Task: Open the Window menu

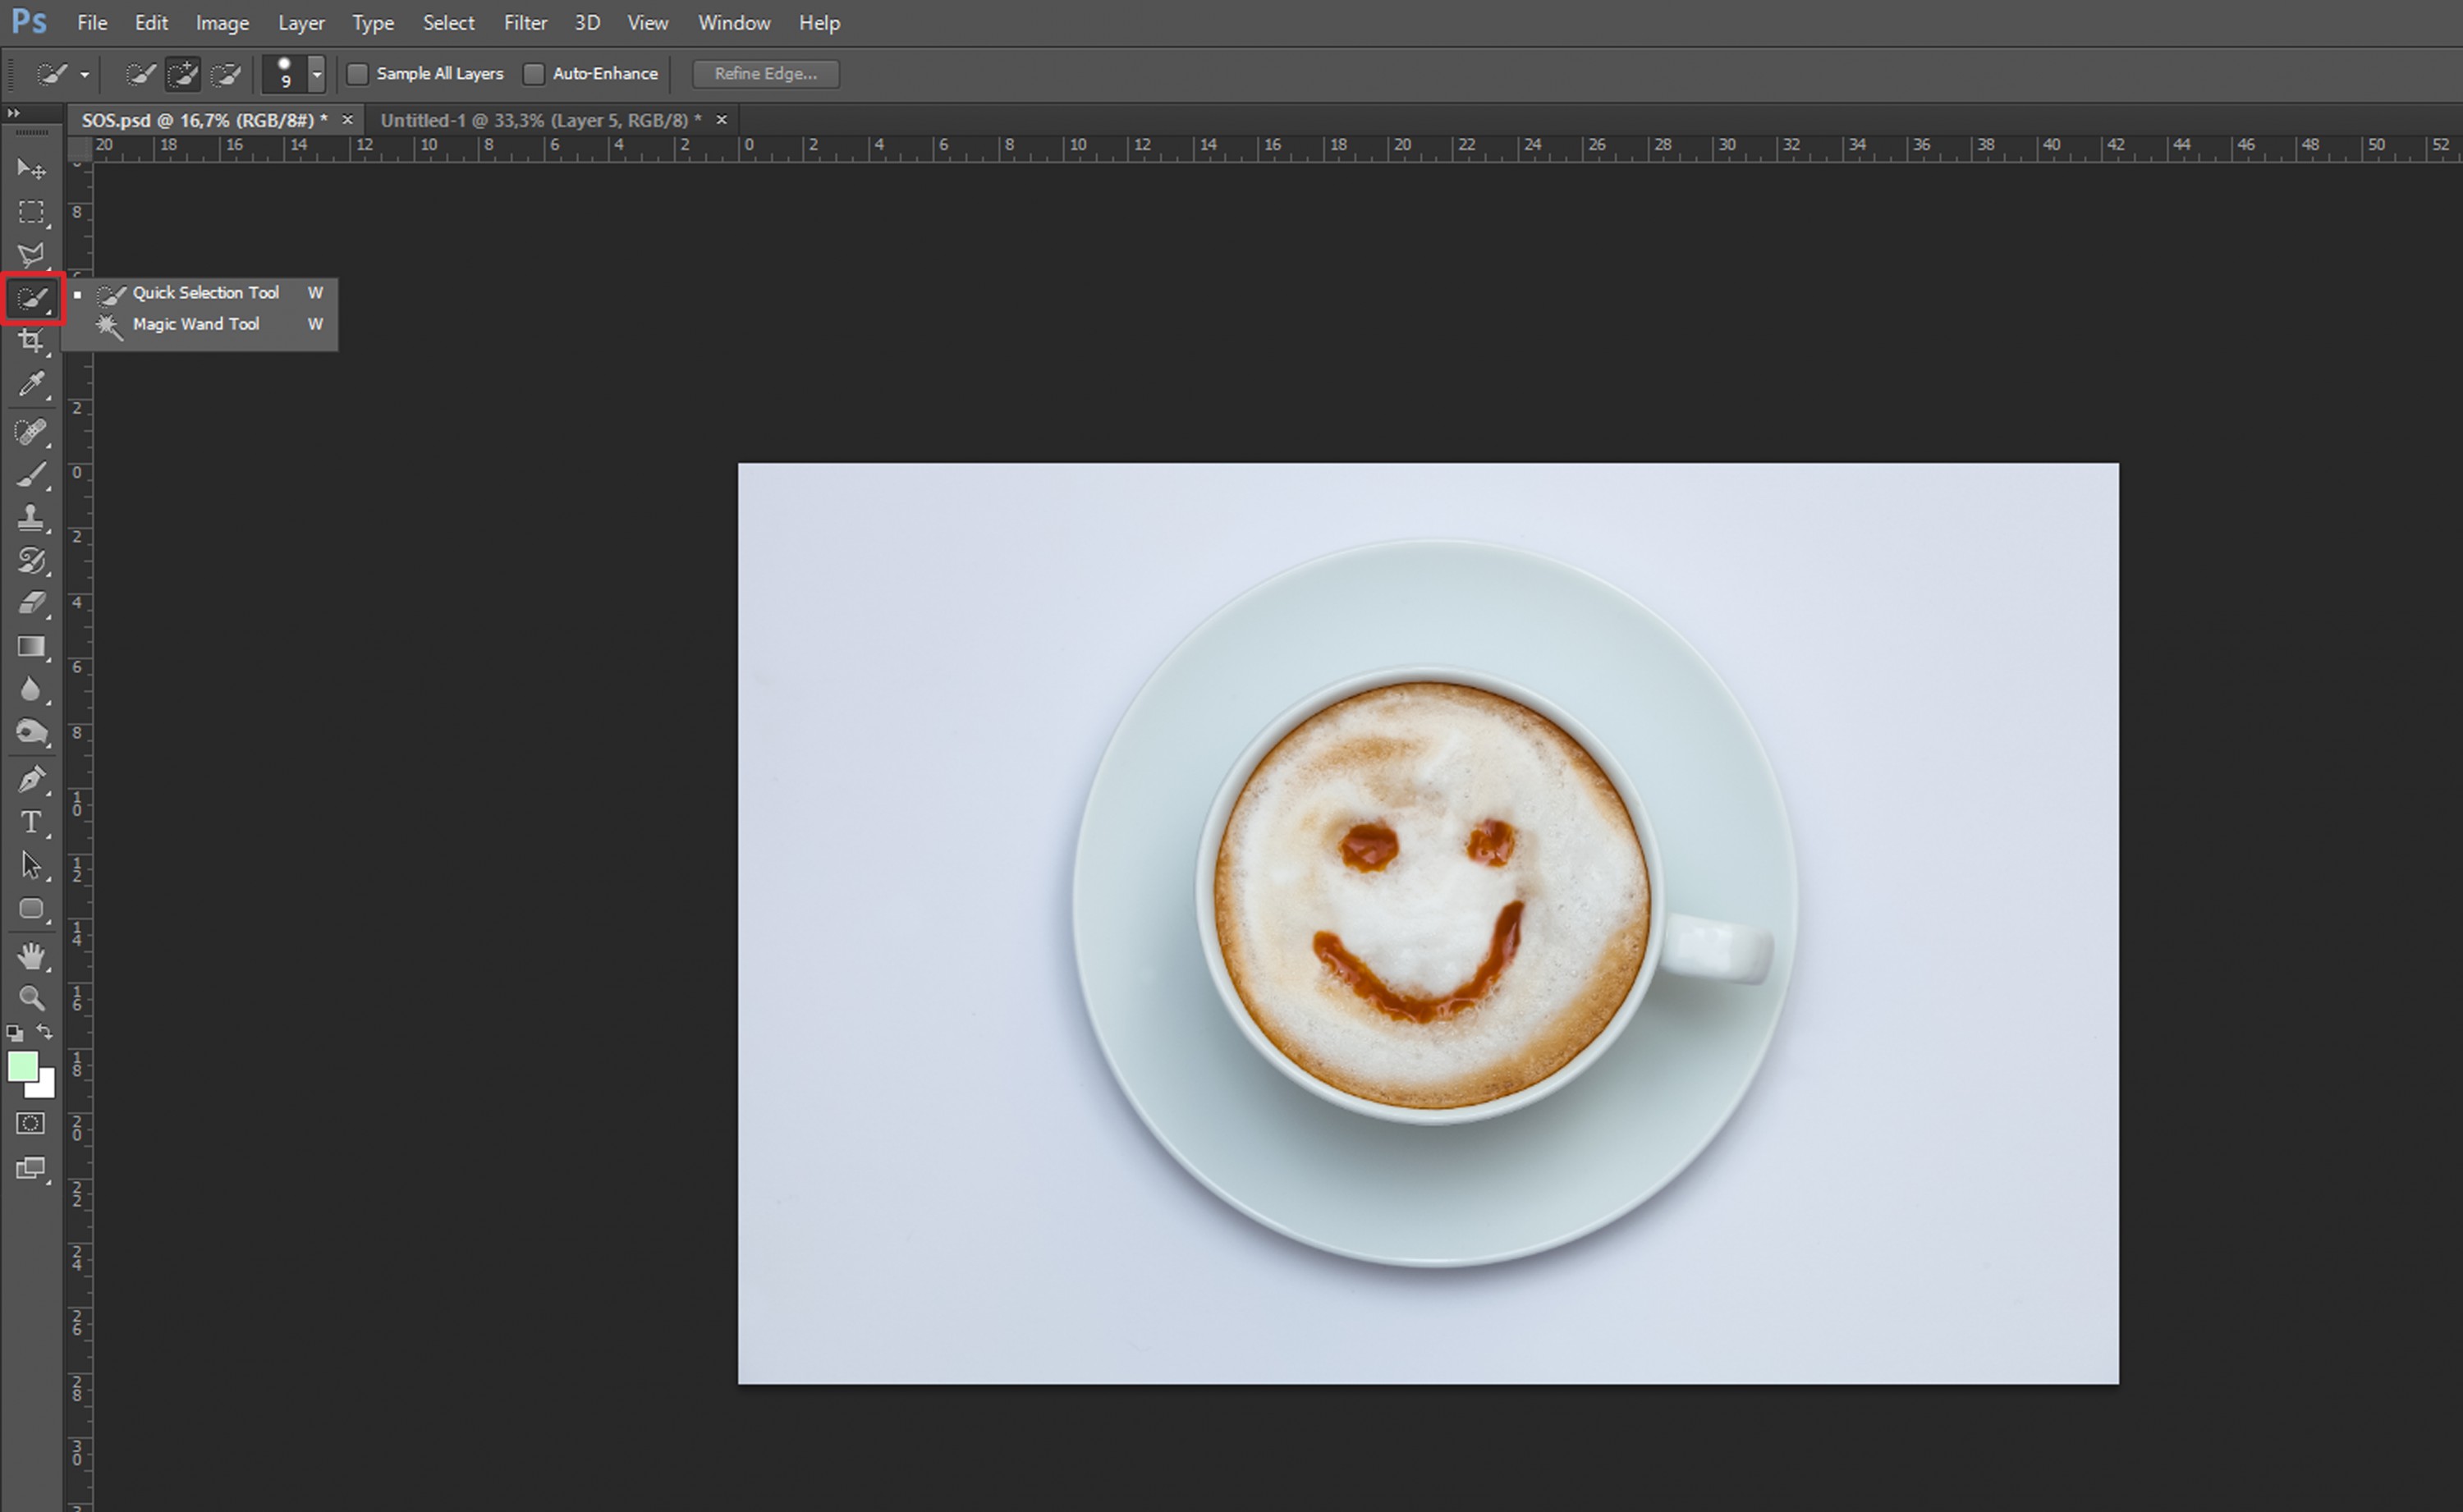Action: coord(734,22)
